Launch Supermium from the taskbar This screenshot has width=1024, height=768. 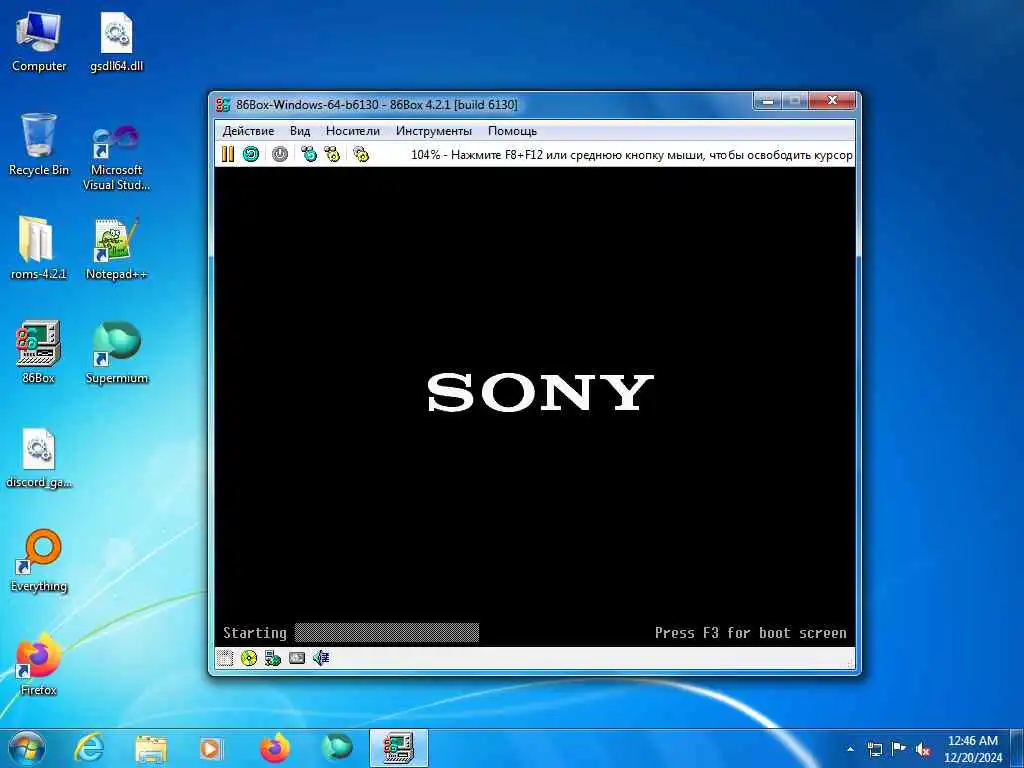(x=337, y=748)
